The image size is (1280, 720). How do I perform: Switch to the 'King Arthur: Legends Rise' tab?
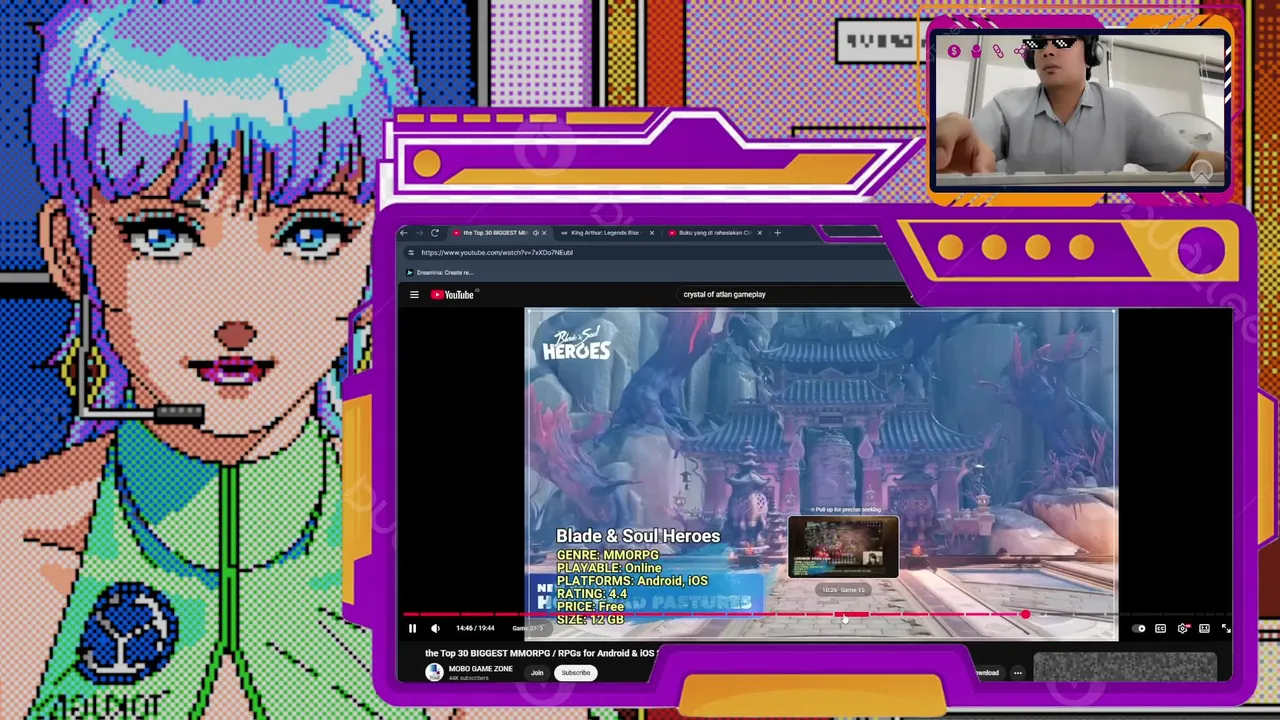(x=605, y=233)
